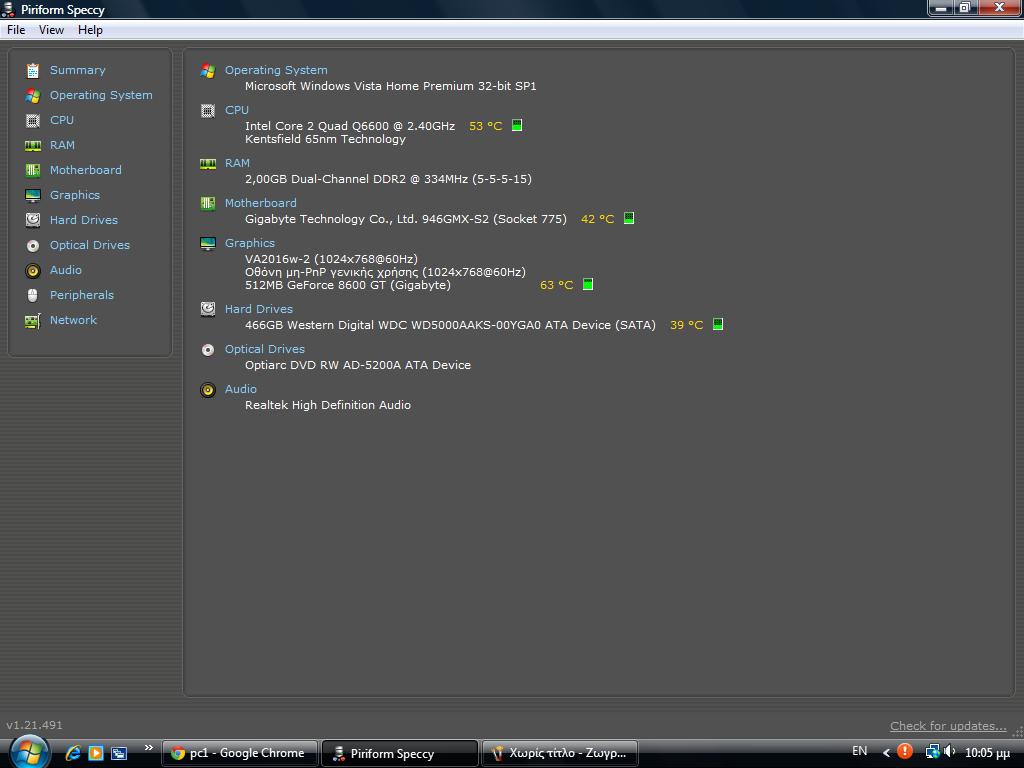This screenshot has height=768, width=1024.
Task: Open the Motherboard heading link in main panel
Action: (x=261, y=203)
